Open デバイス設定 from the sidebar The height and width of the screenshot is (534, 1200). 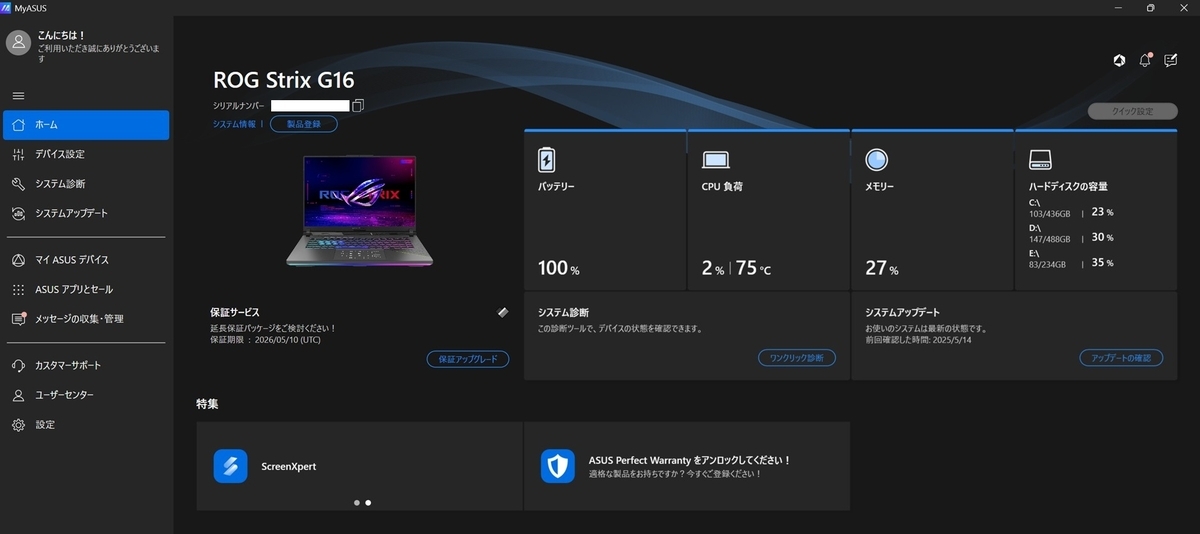click(x=86, y=154)
